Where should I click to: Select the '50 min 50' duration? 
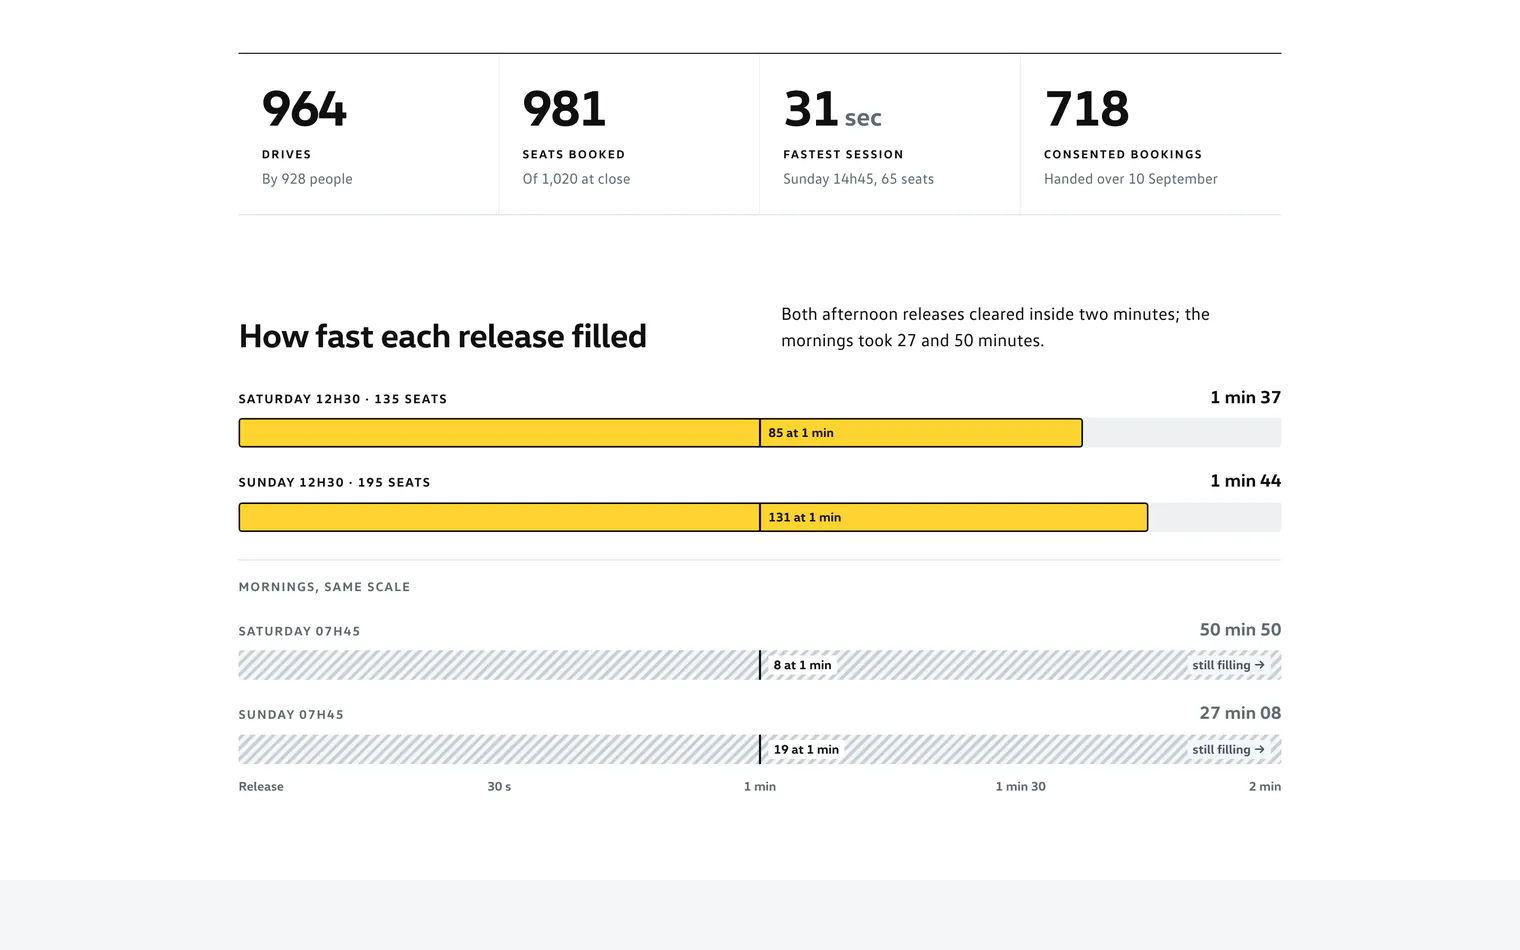1240,630
